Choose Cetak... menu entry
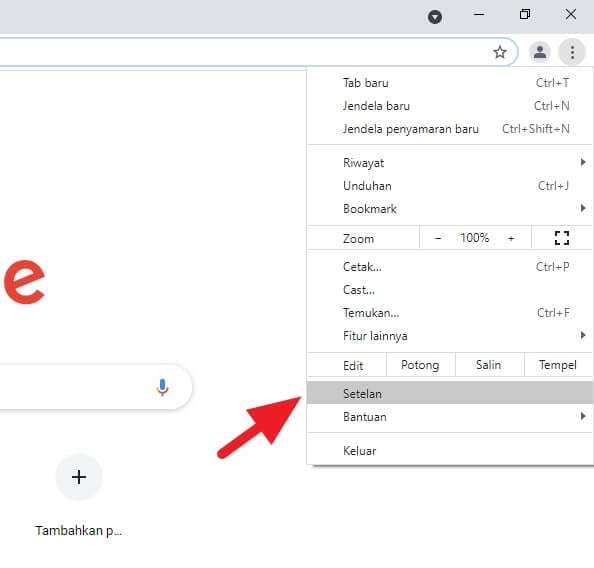Viewport: 594px width, 568px height. pyautogui.click(x=450, y=267)
